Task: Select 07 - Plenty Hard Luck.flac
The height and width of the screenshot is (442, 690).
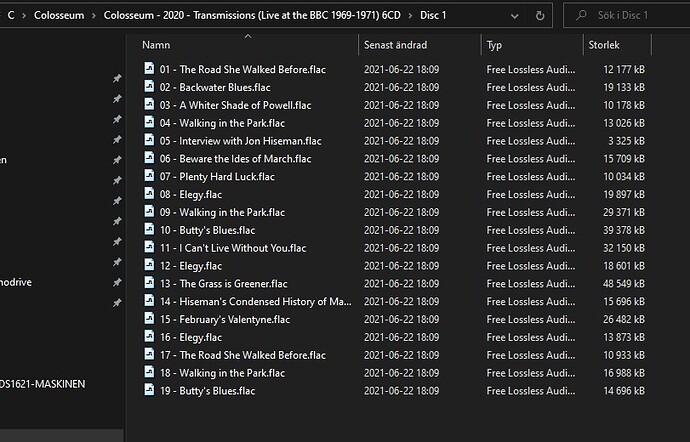Action: tap(217, 177)
